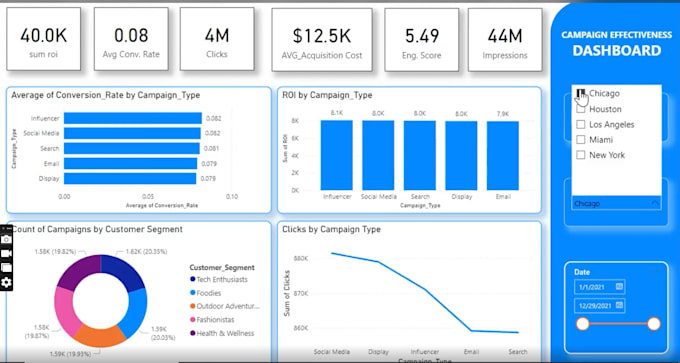Select Health & Wellness in the legend

tap(222, 333)
